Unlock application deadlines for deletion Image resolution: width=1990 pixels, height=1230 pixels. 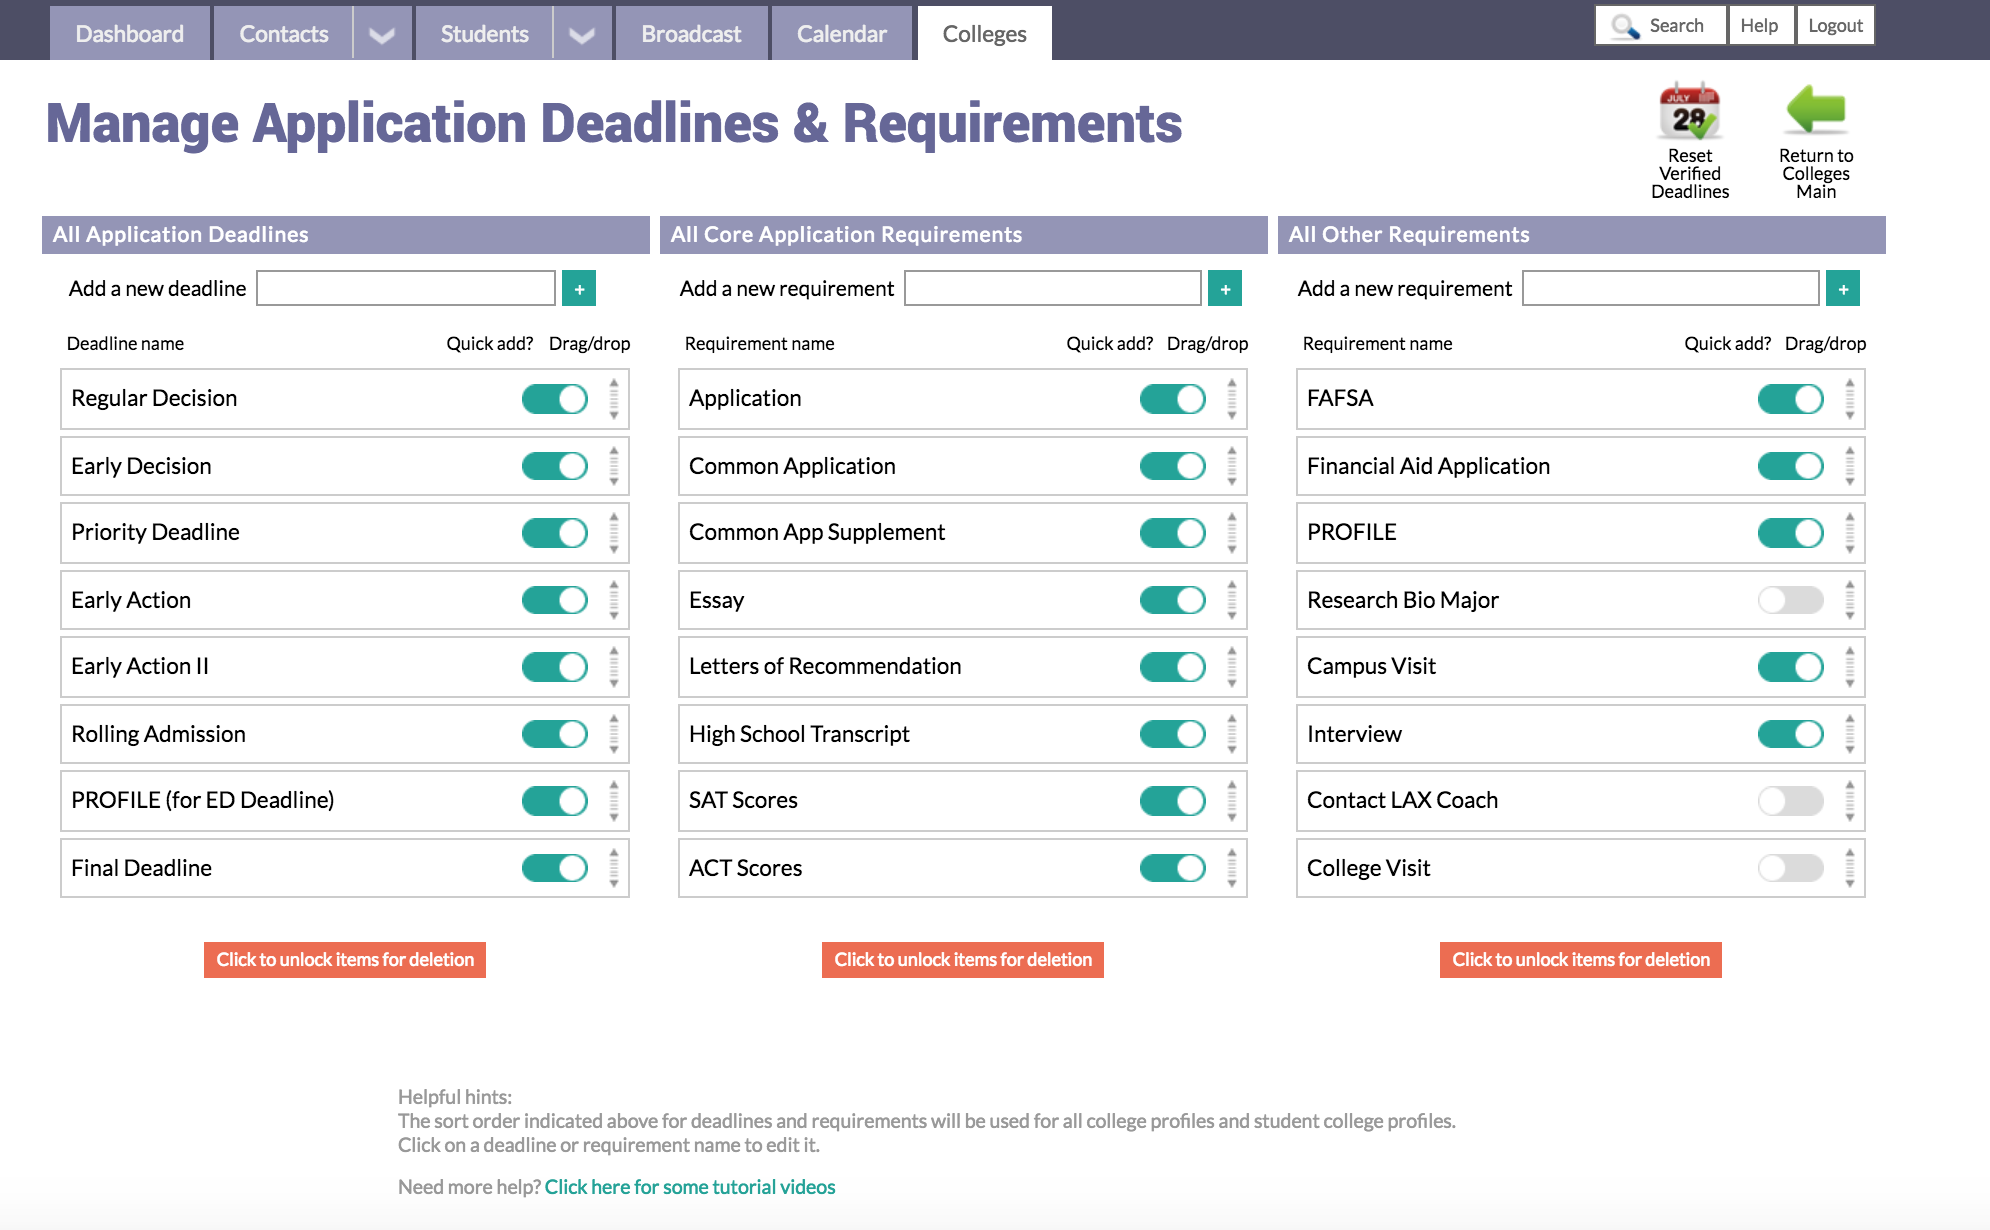(x=345, y=960)
